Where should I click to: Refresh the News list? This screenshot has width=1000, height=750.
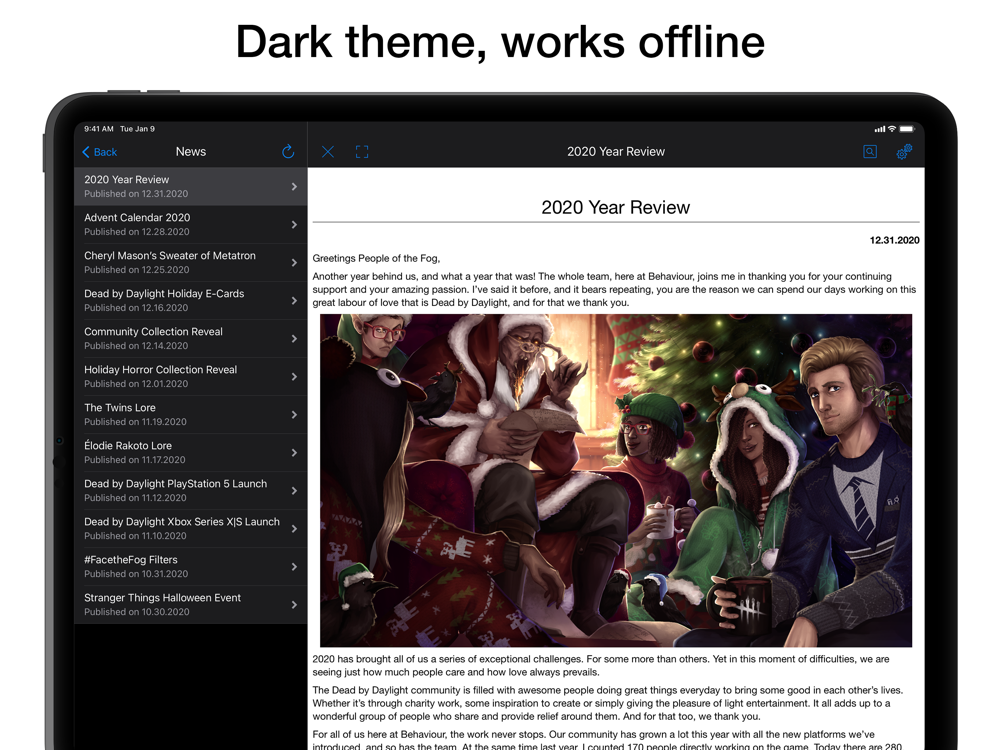tap(288, 151)
